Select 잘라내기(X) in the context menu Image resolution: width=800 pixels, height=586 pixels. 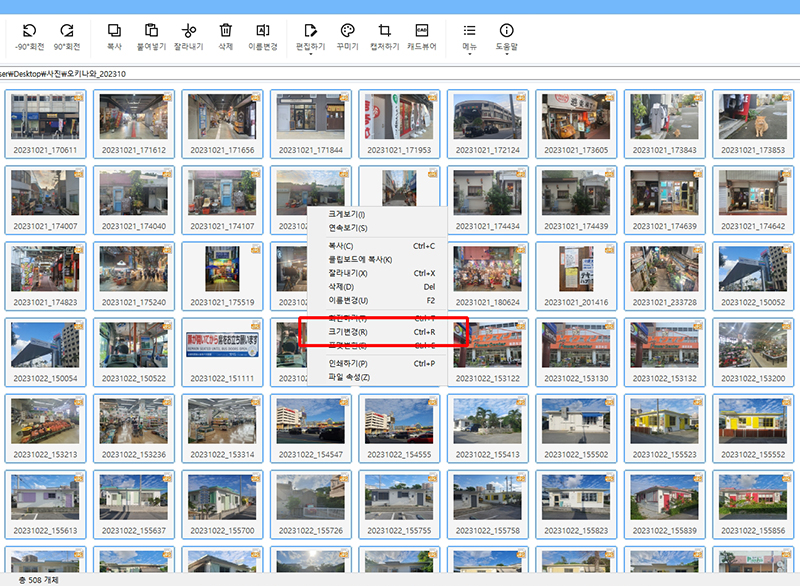tap(378, 273)
